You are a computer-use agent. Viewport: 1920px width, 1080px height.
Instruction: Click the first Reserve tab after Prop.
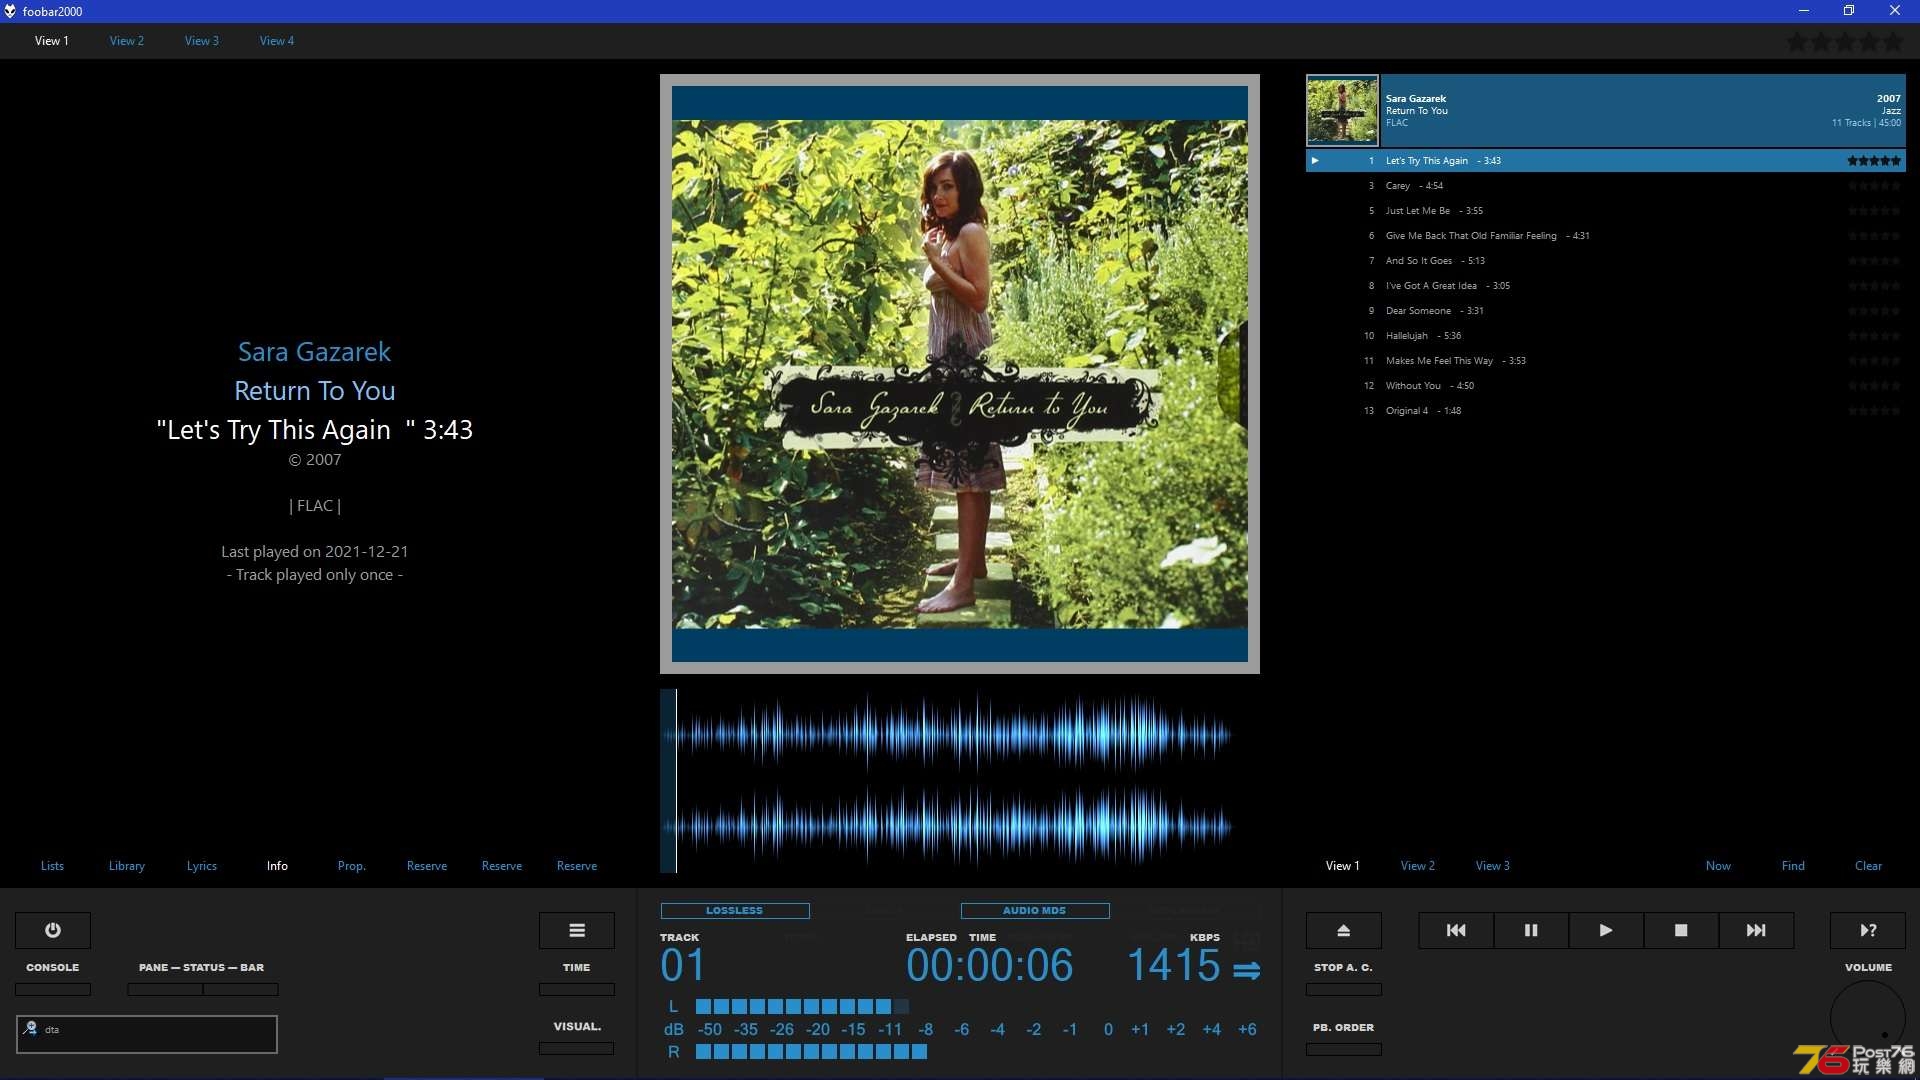427,866
